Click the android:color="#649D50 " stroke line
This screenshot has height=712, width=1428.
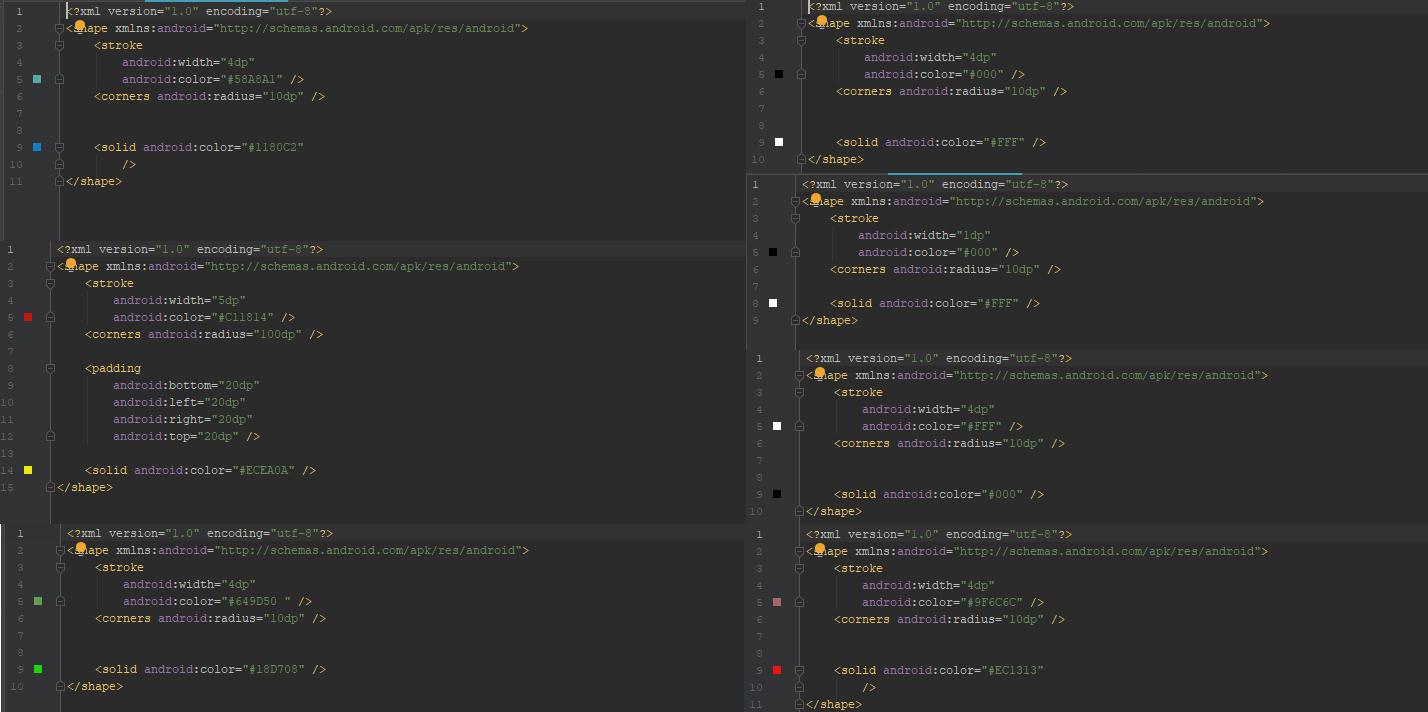[218, 601]
